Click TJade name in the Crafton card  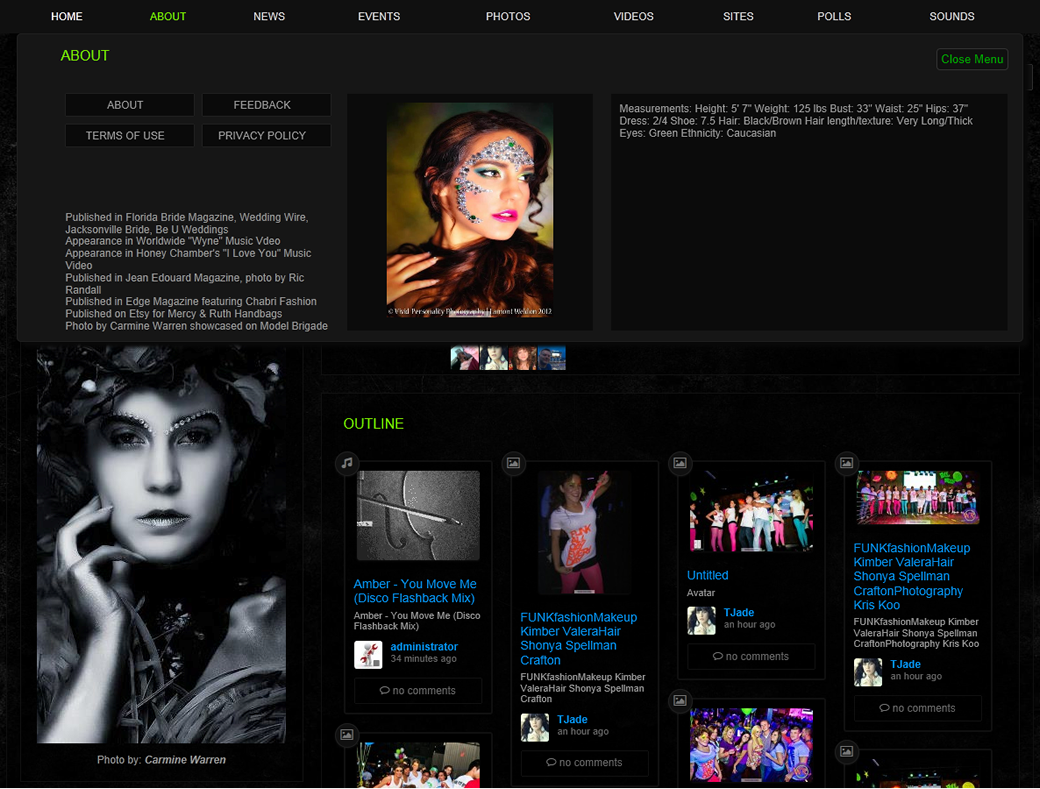pos(572,719)
